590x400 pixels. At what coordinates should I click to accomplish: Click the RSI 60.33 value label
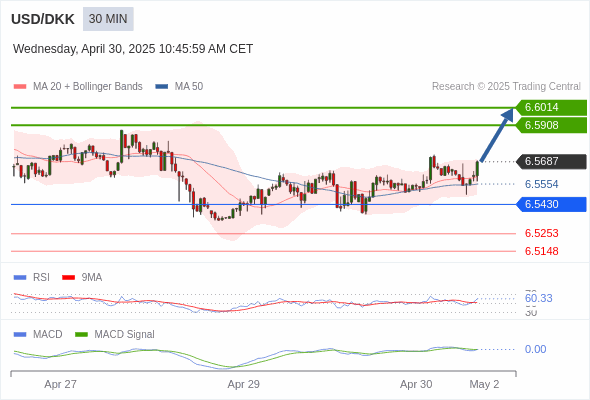coord(538,298)
